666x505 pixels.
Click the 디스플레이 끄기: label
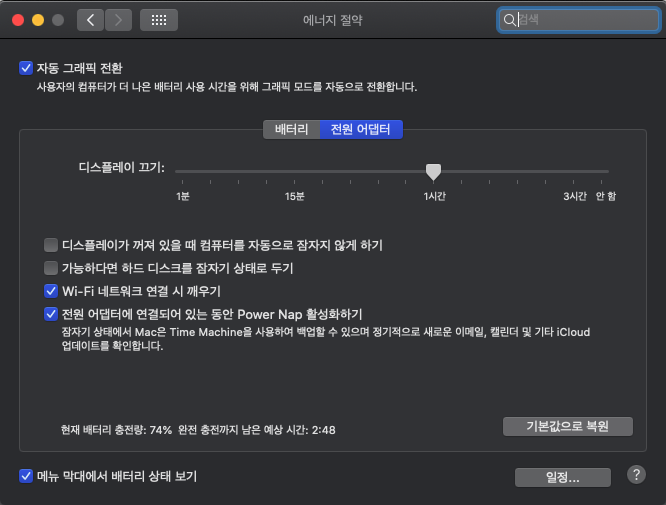122,167
